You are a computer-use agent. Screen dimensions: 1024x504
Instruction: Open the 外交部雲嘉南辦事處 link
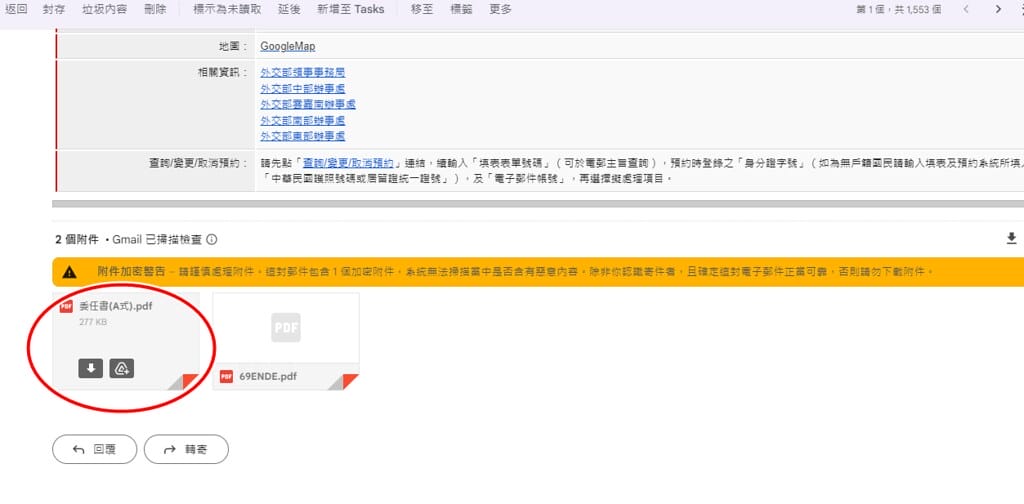pyautogui.click(x=308, y=104)
